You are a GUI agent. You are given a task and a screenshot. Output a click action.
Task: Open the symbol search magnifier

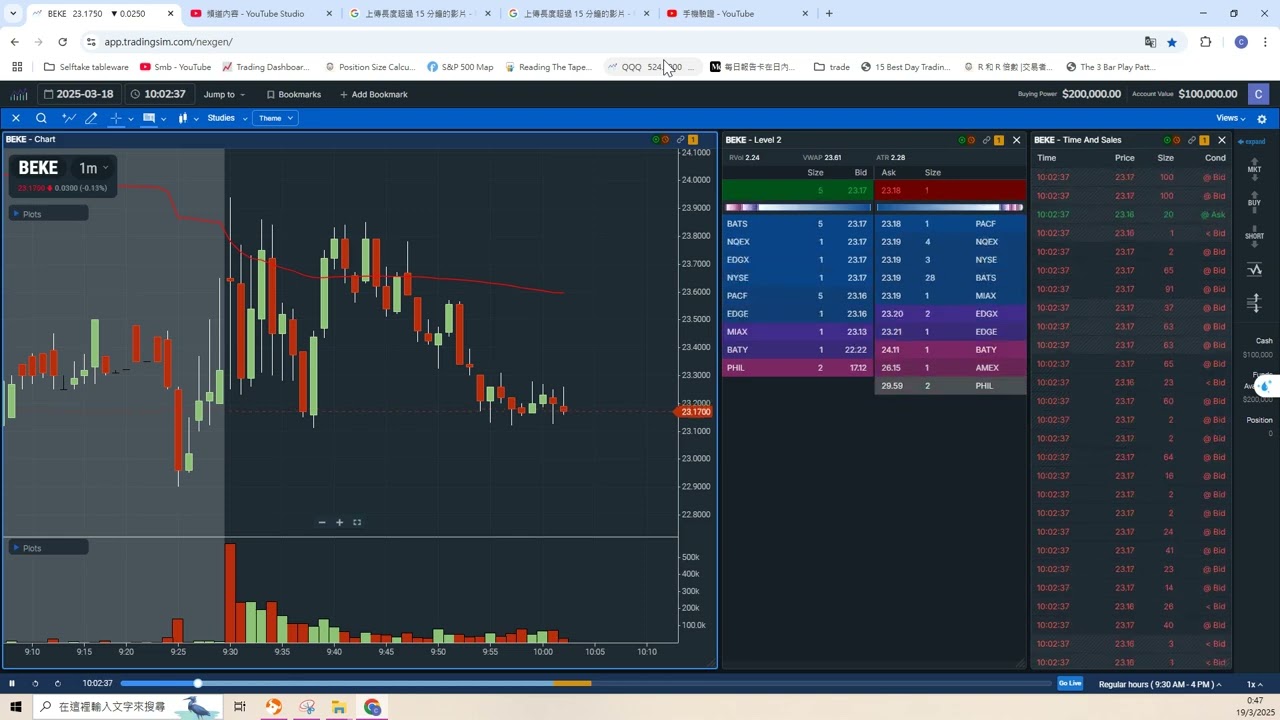click(41, 118)
